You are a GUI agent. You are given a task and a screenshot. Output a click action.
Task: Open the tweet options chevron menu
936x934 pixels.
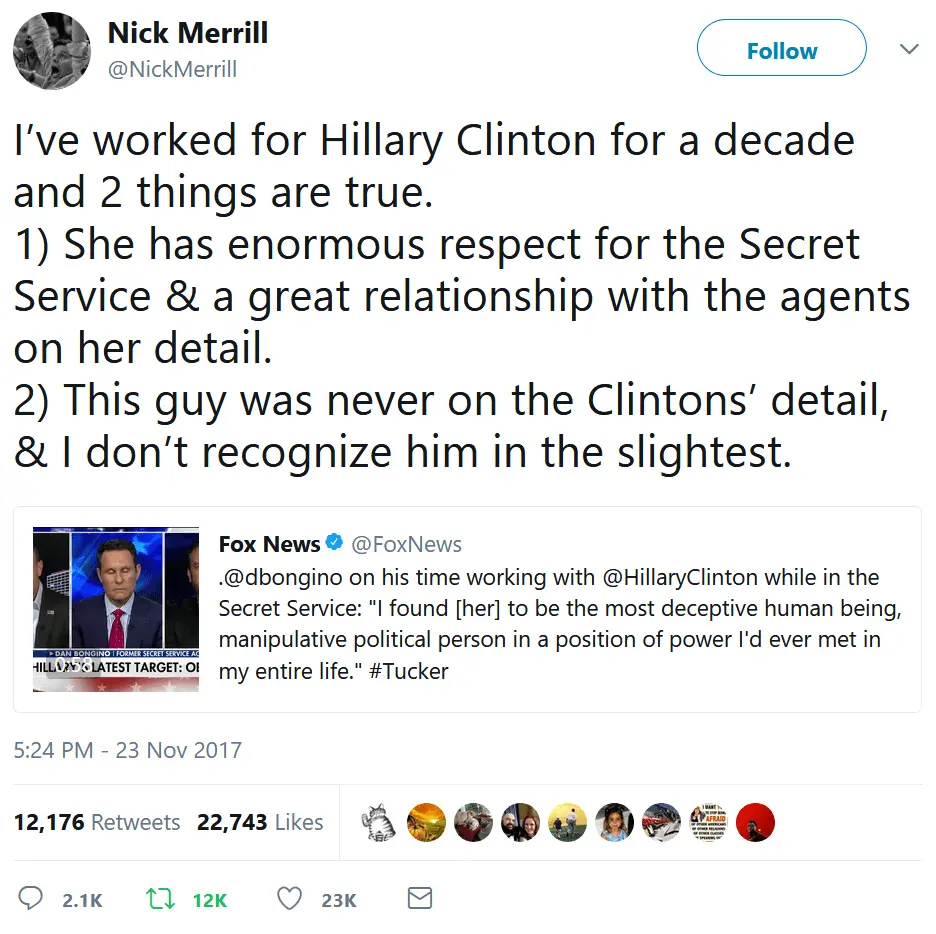[x=909, y=49]
